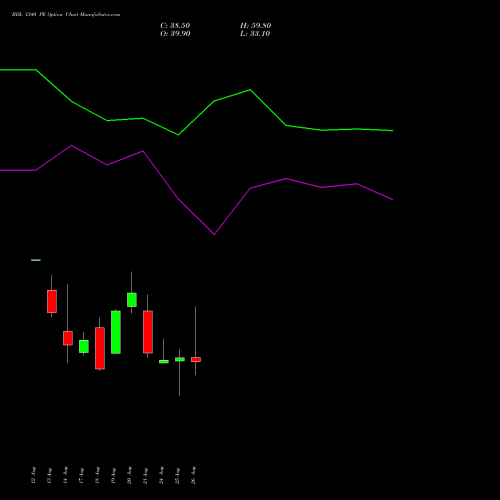
Task: Click the flat green dash marker for 12 Aug
Action: tap(36, 260)
